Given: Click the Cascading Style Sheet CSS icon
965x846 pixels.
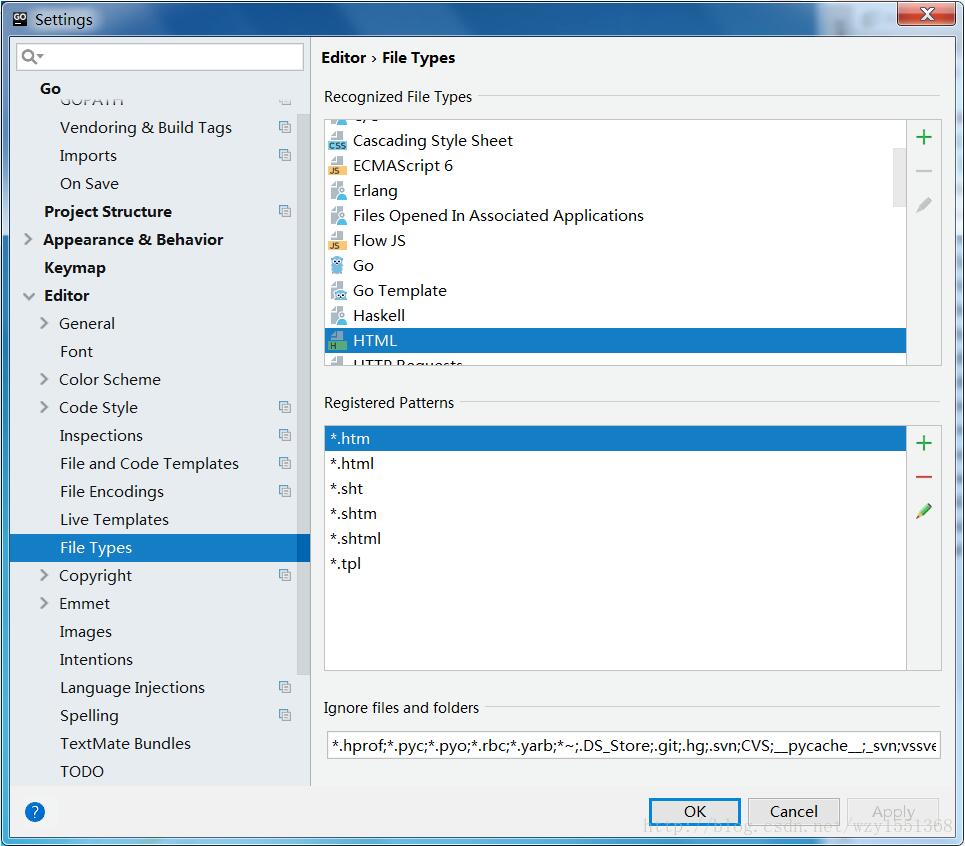Looking at the screenshot, I should click(x=337, y=141).
